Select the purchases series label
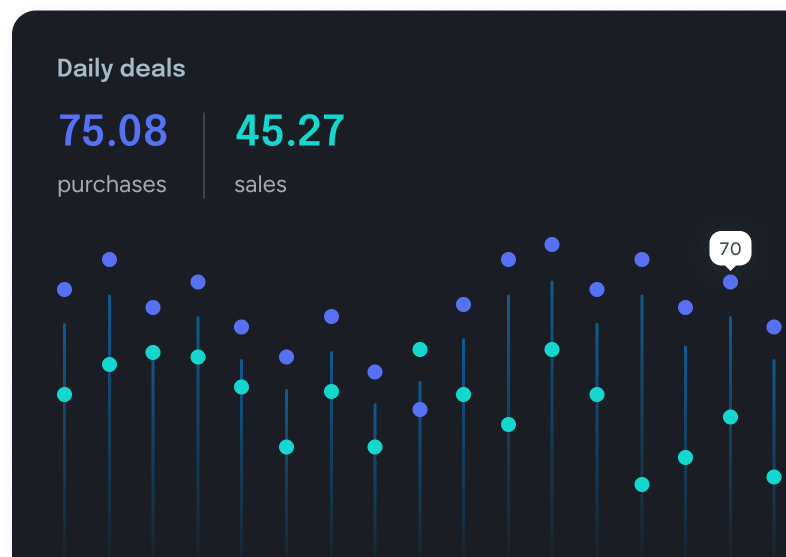Image resolution: width=786 pixels, height=557 pixels. (x=112, y=185)
